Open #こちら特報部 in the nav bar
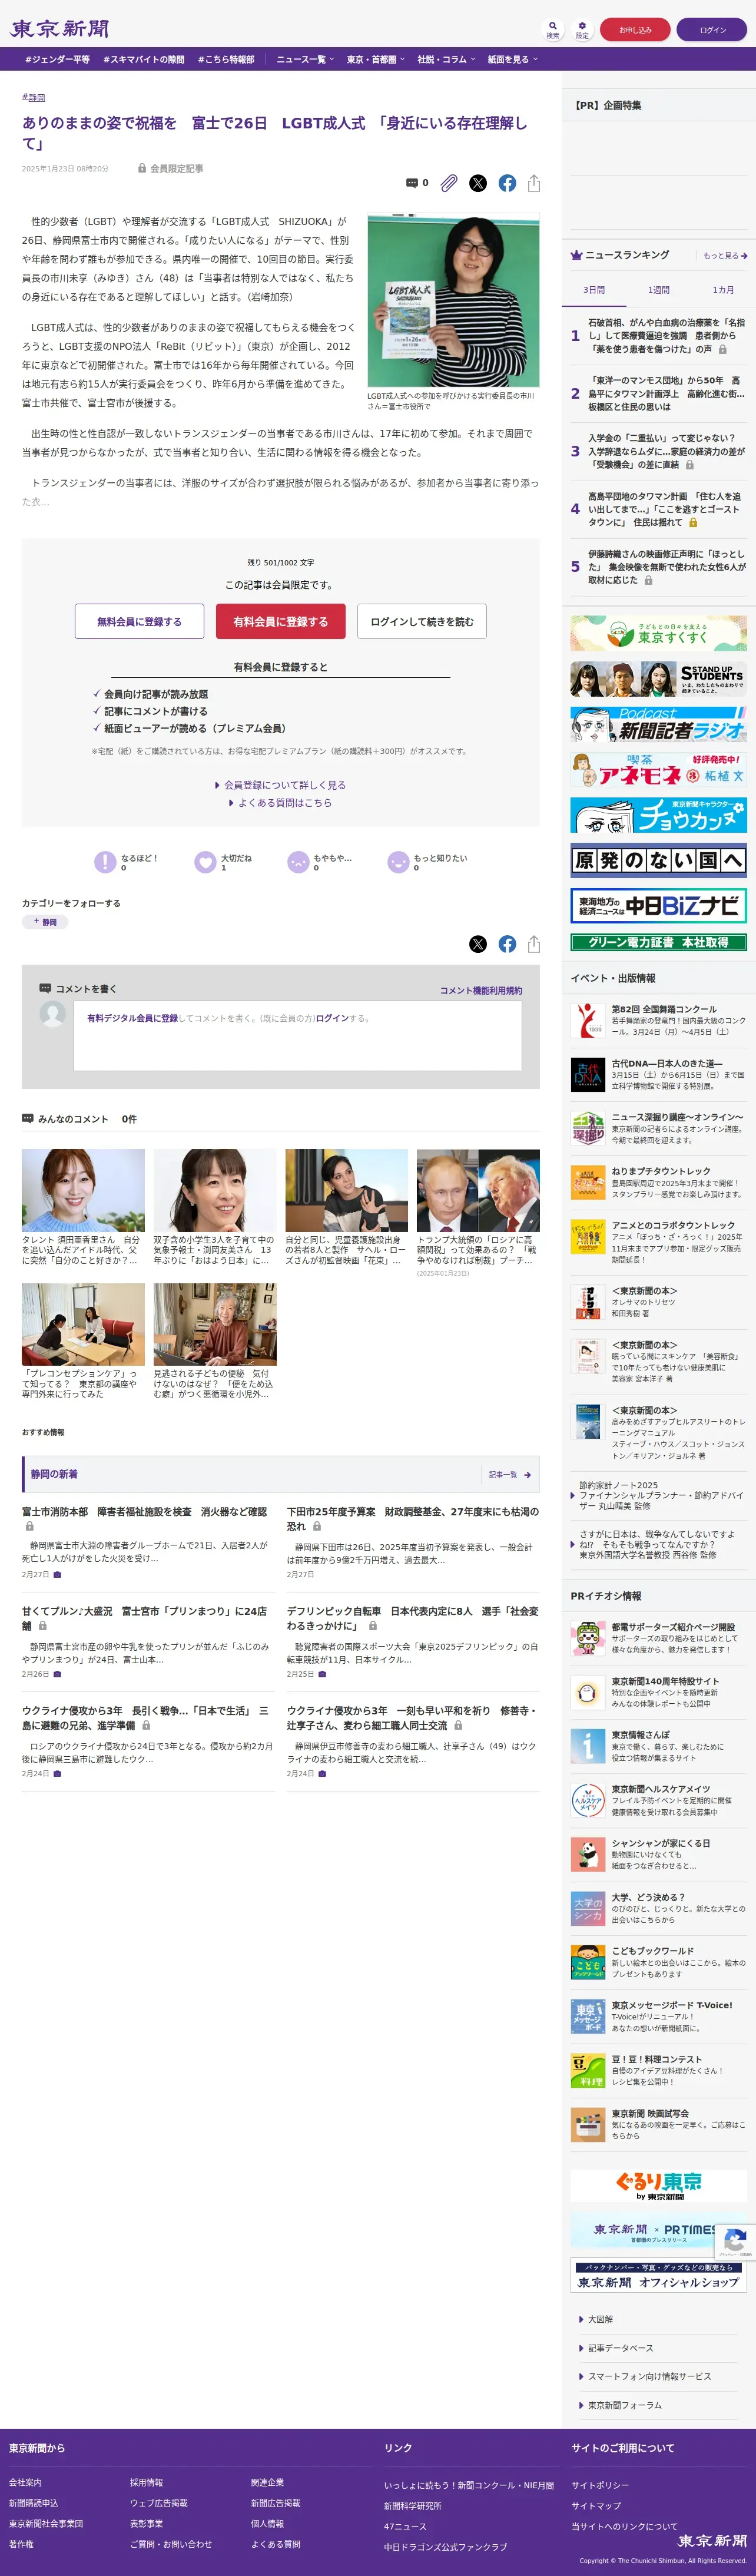Screen dimensions: 756x2576 tap(226, 59)
